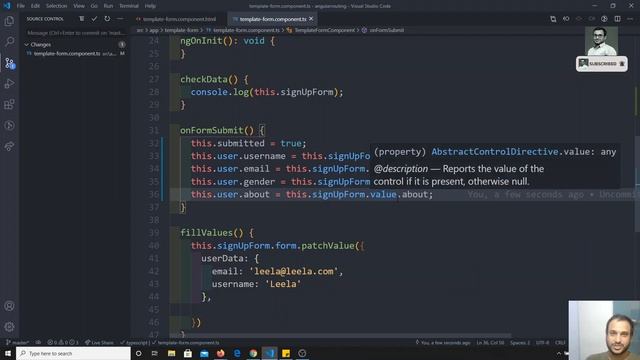Image resolution: width=640 pixels, height=360 pixels.
Task: Click the bell icon next to SUBSCRIBED
Action: (x=622, y=64)
